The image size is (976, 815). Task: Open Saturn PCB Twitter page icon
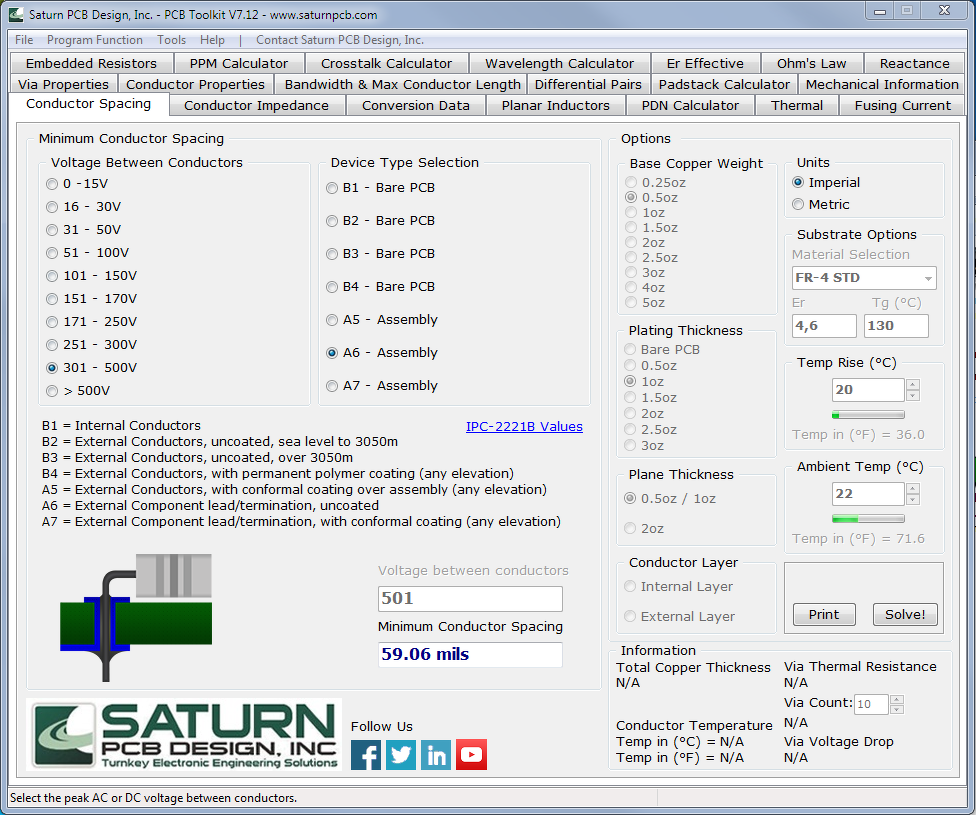click(401, 755)
